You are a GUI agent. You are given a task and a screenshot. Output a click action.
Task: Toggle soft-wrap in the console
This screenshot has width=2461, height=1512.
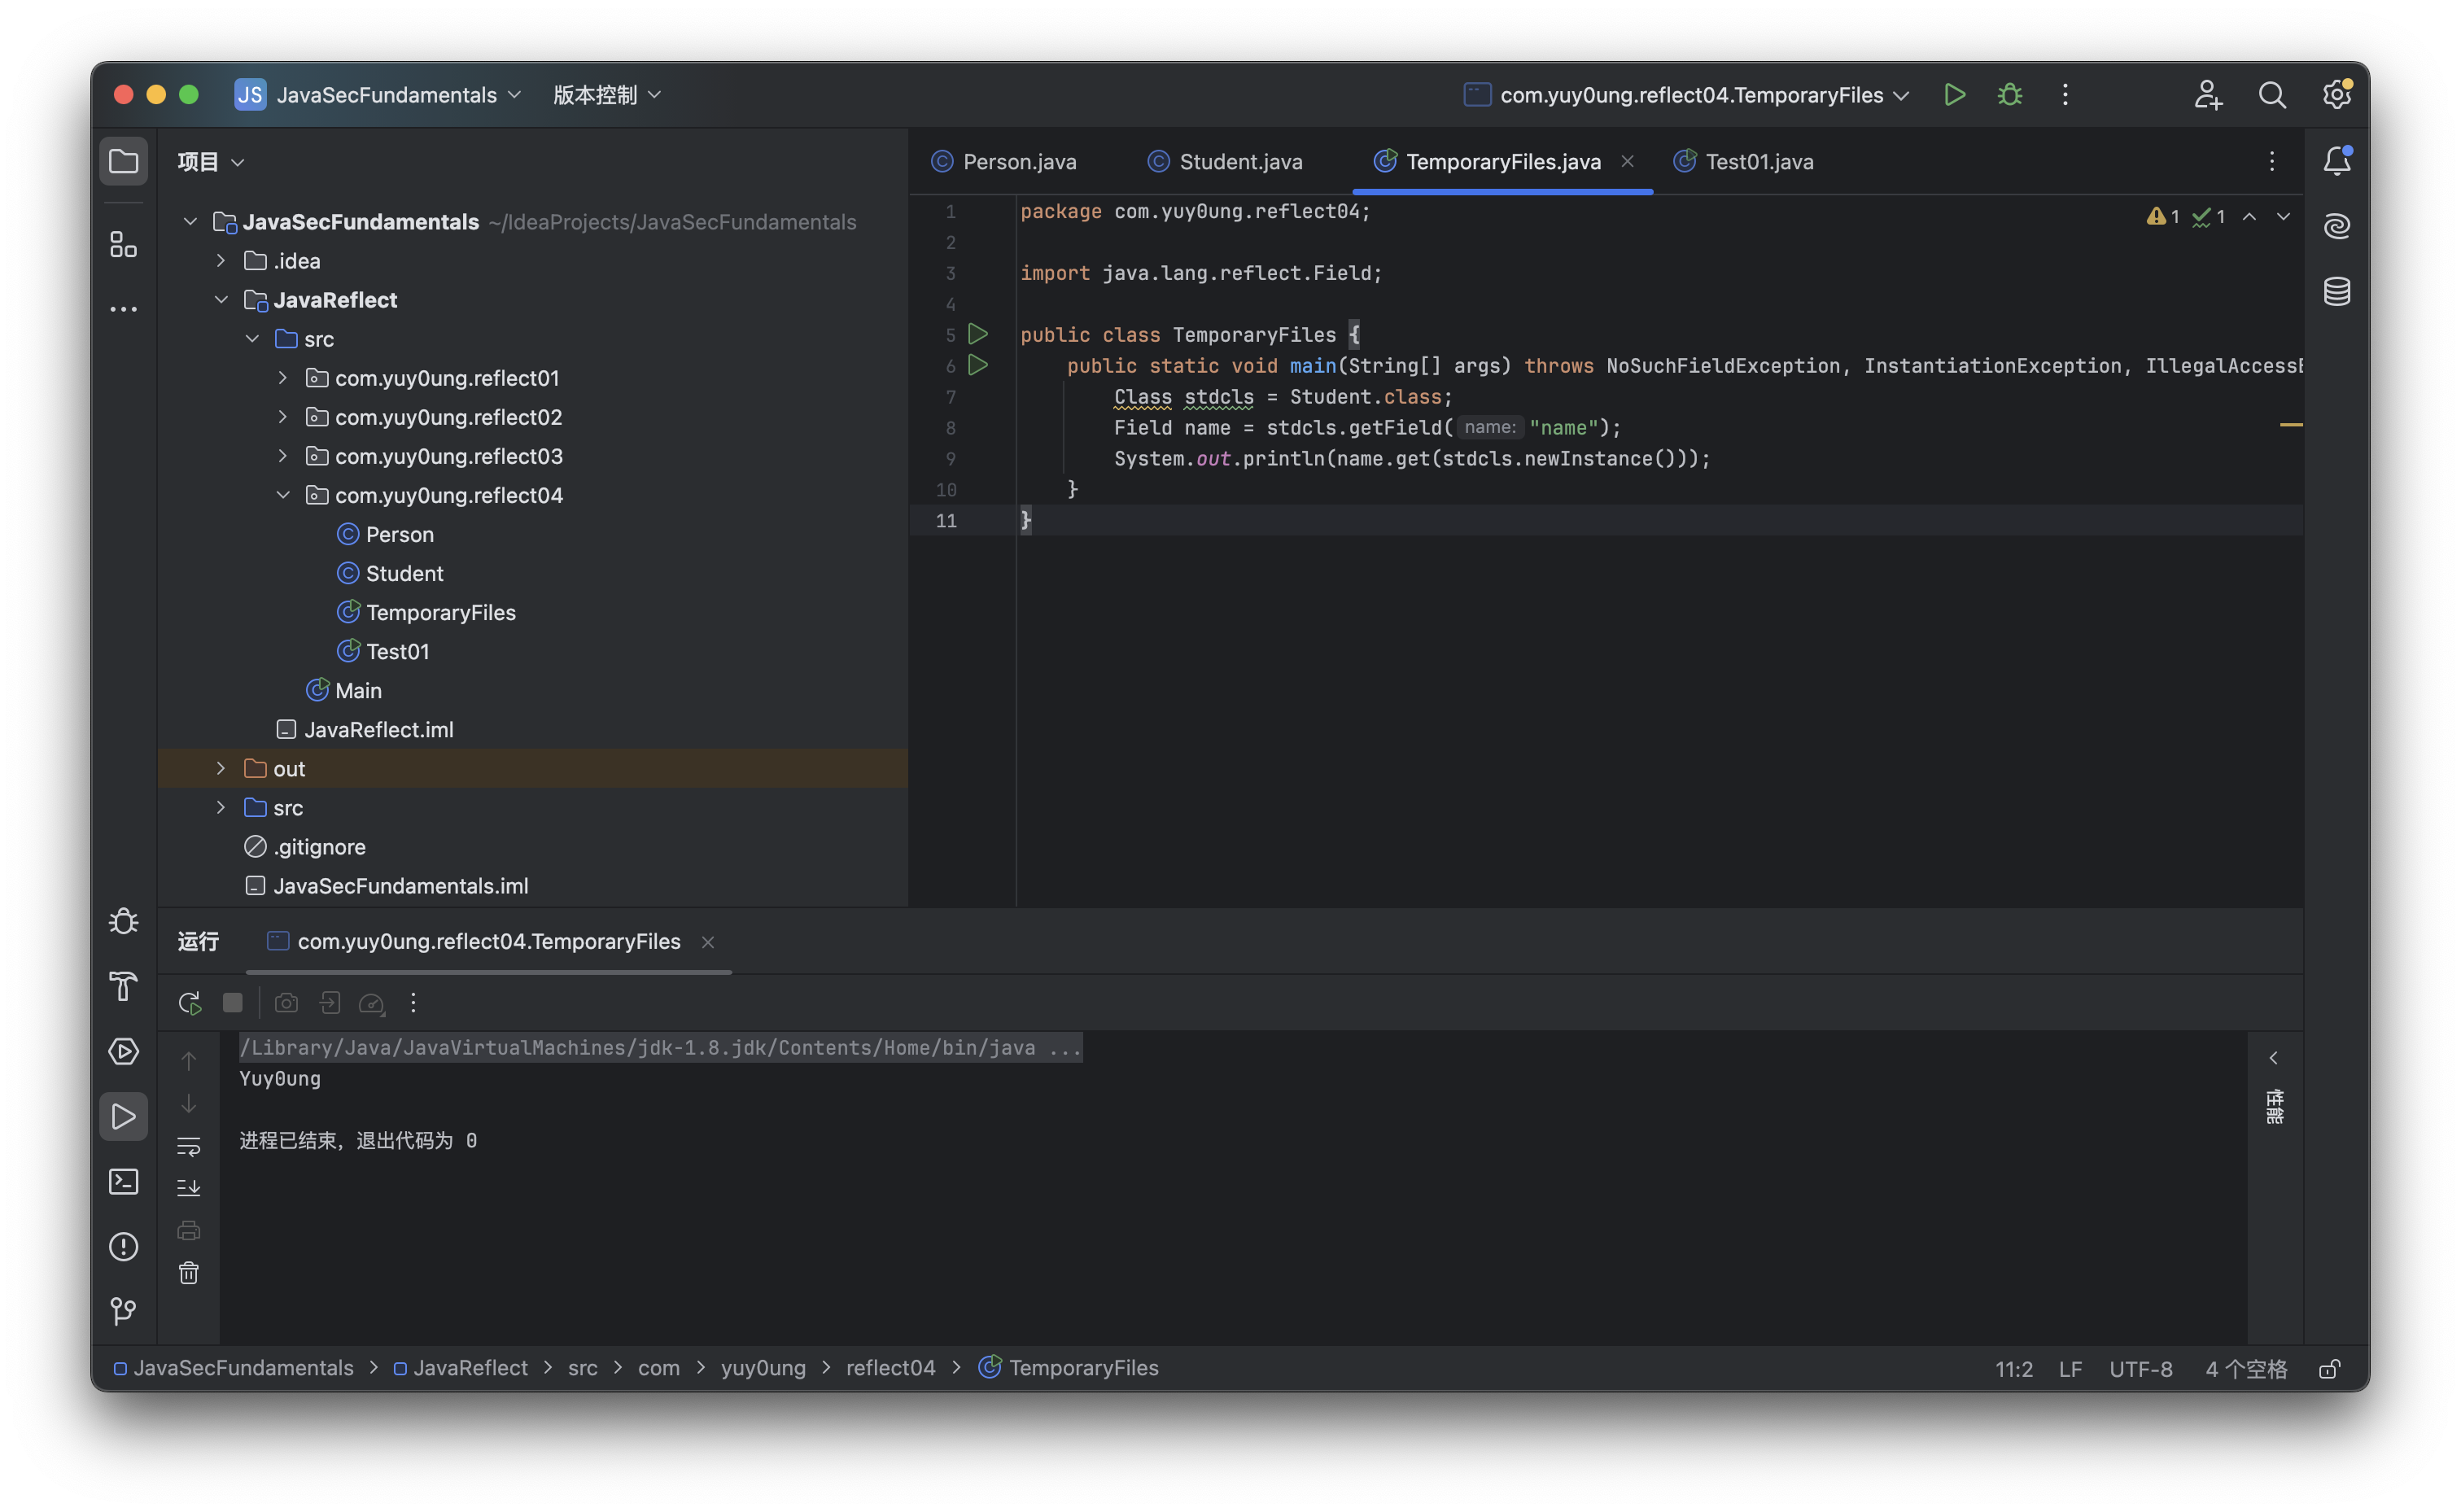point(189,1146)
